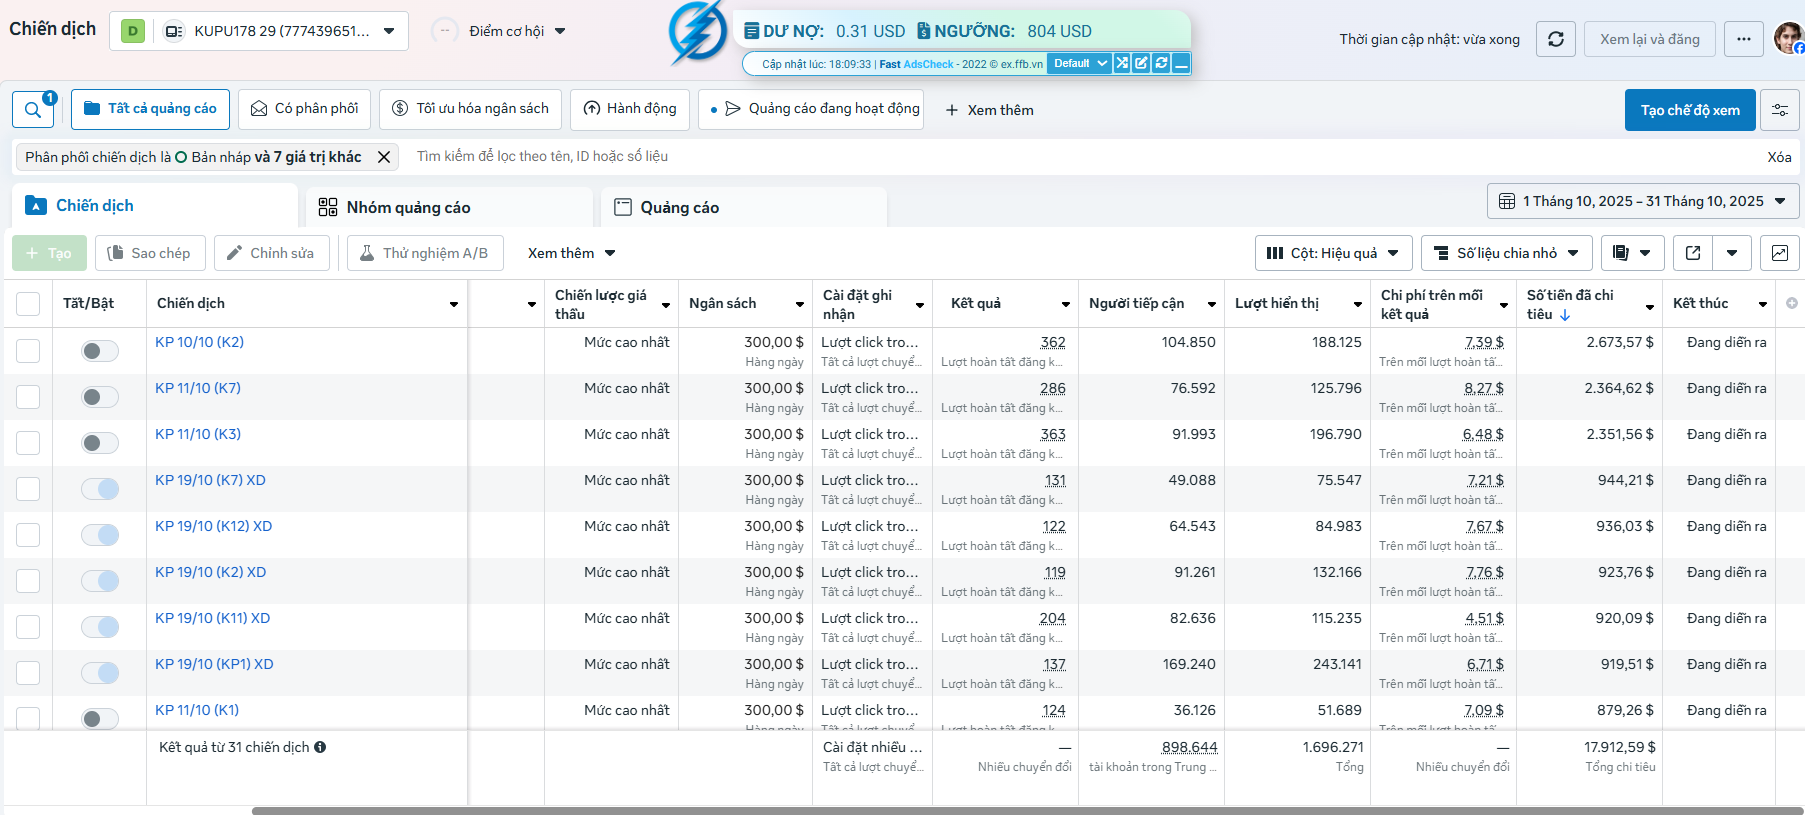Click the edit pencil icon in AdsCheck bar
Viewport: 1805px width, 815px height.
1141,63
